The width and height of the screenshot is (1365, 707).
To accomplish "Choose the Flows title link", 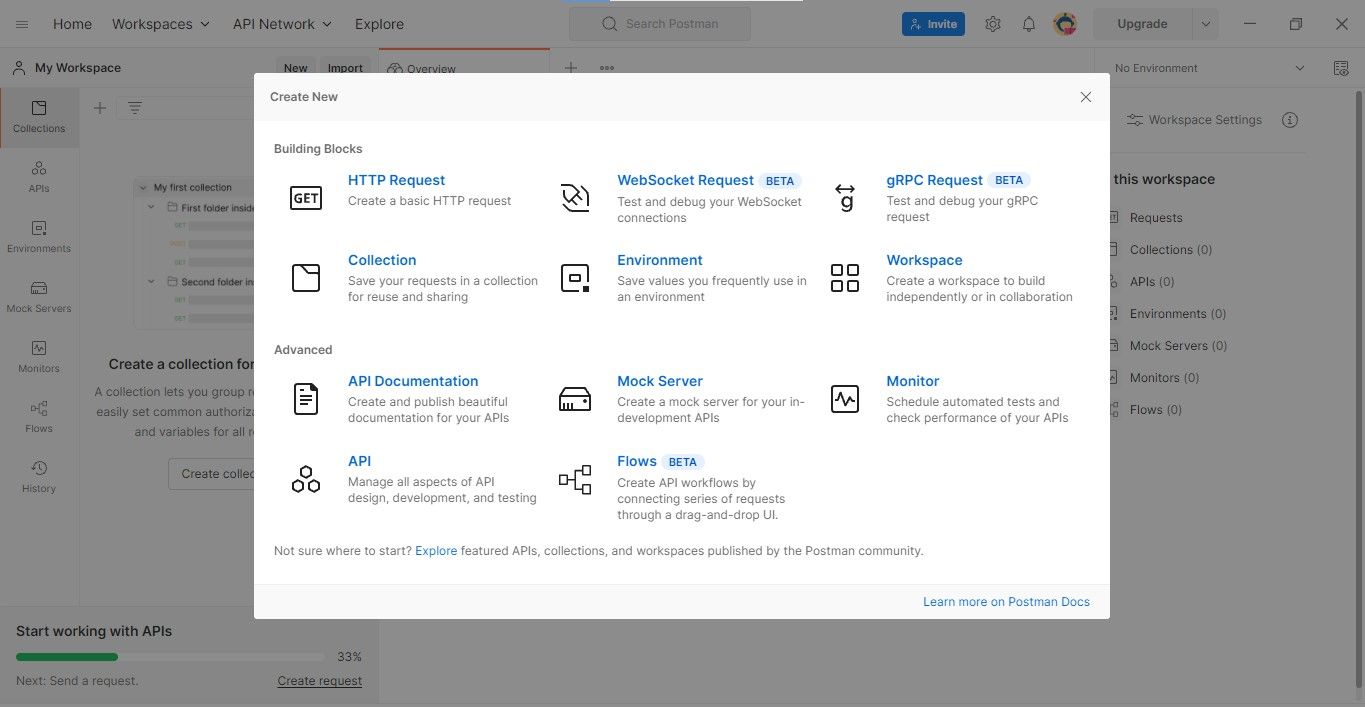I will tap(637, 461).
